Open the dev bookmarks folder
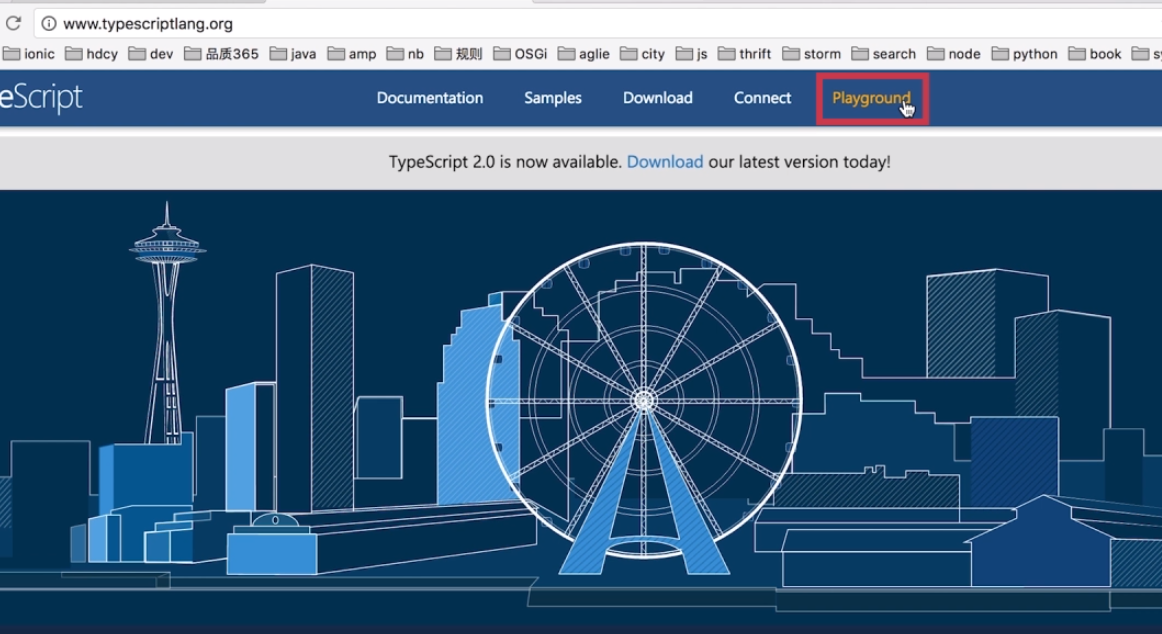1162x634 pixels. (151, 54)
